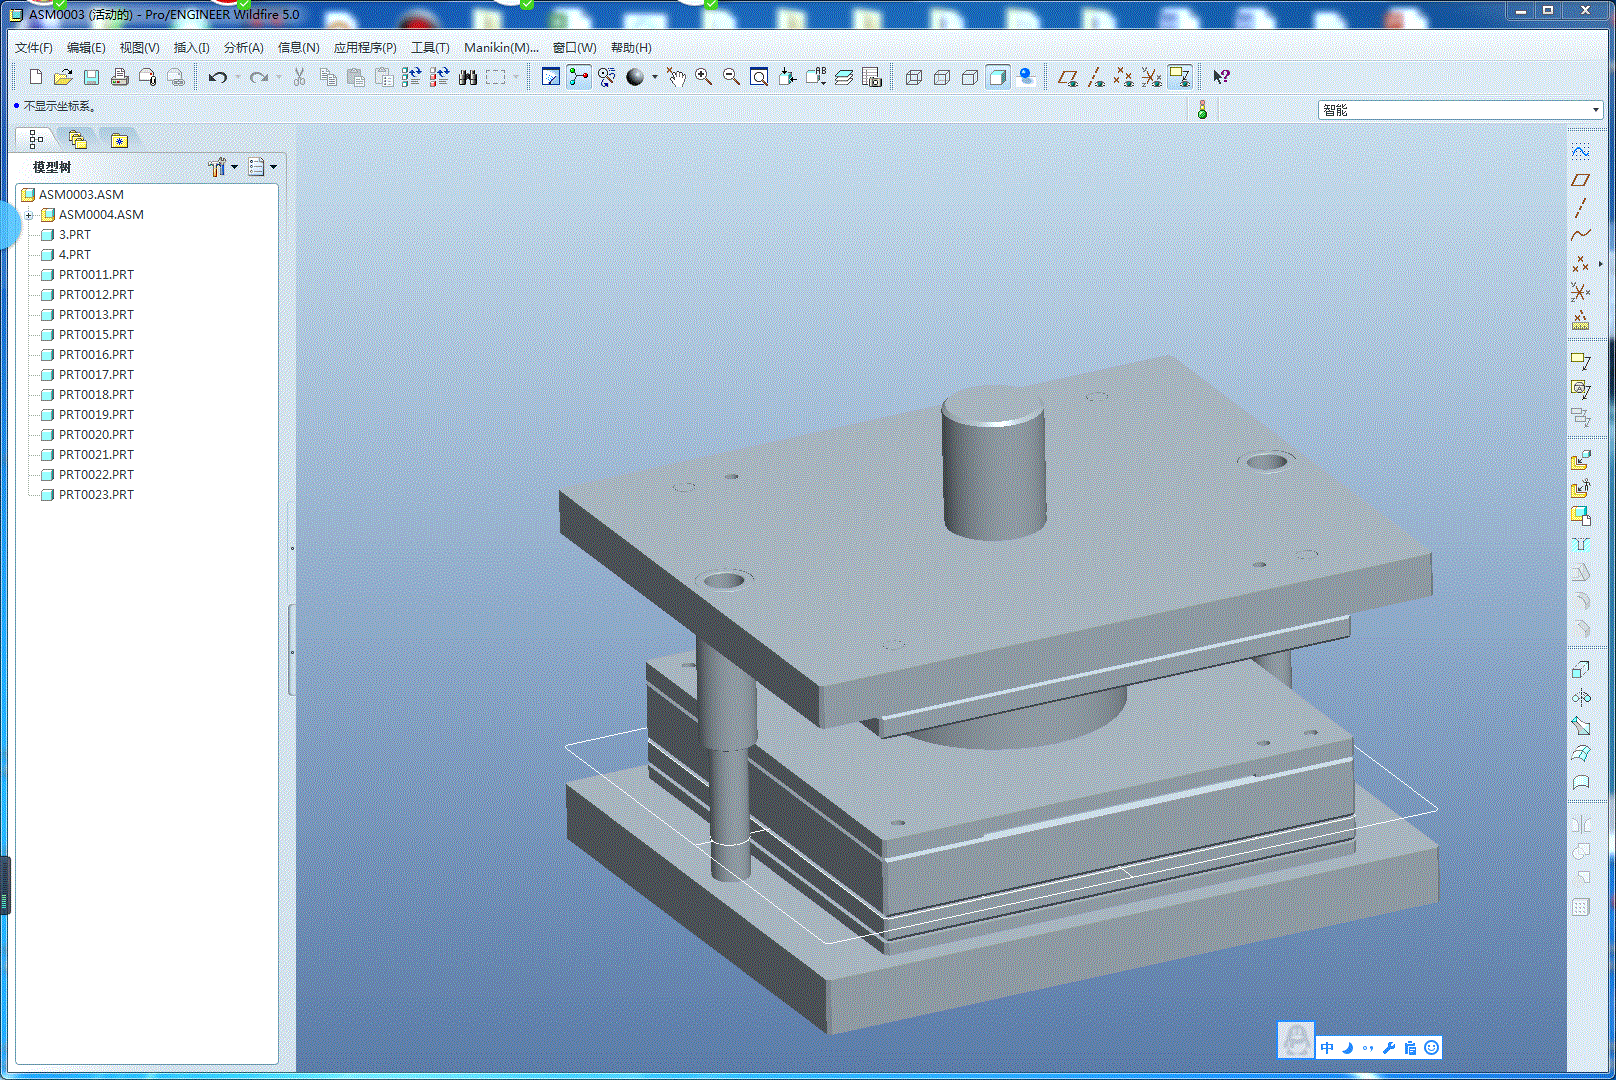Open the What's This context help tool

[x=1220, y=77]
